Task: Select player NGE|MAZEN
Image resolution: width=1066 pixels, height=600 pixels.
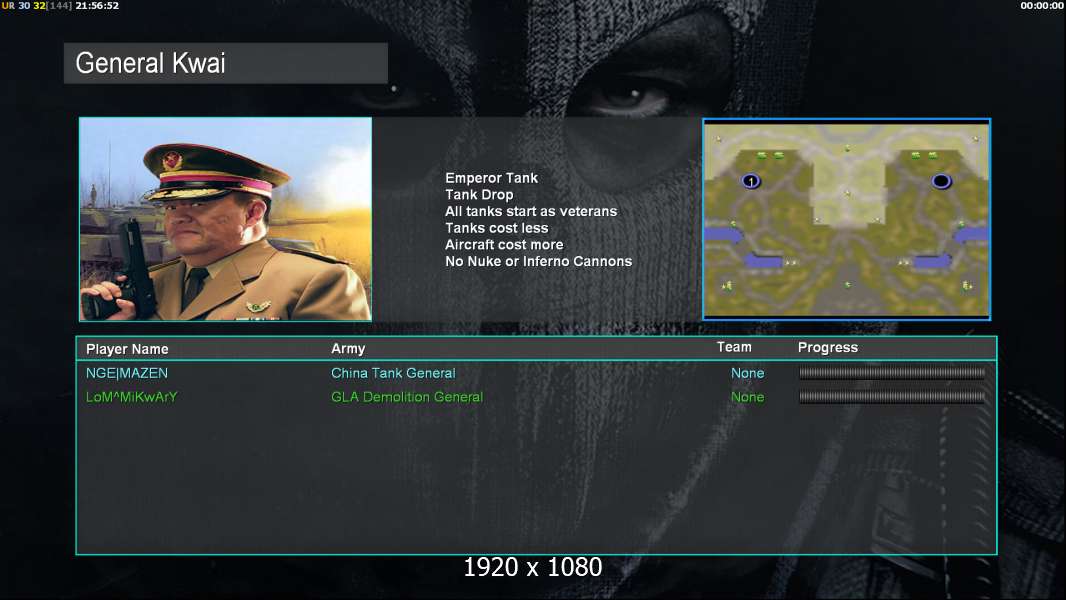Action: click(126, 373)
